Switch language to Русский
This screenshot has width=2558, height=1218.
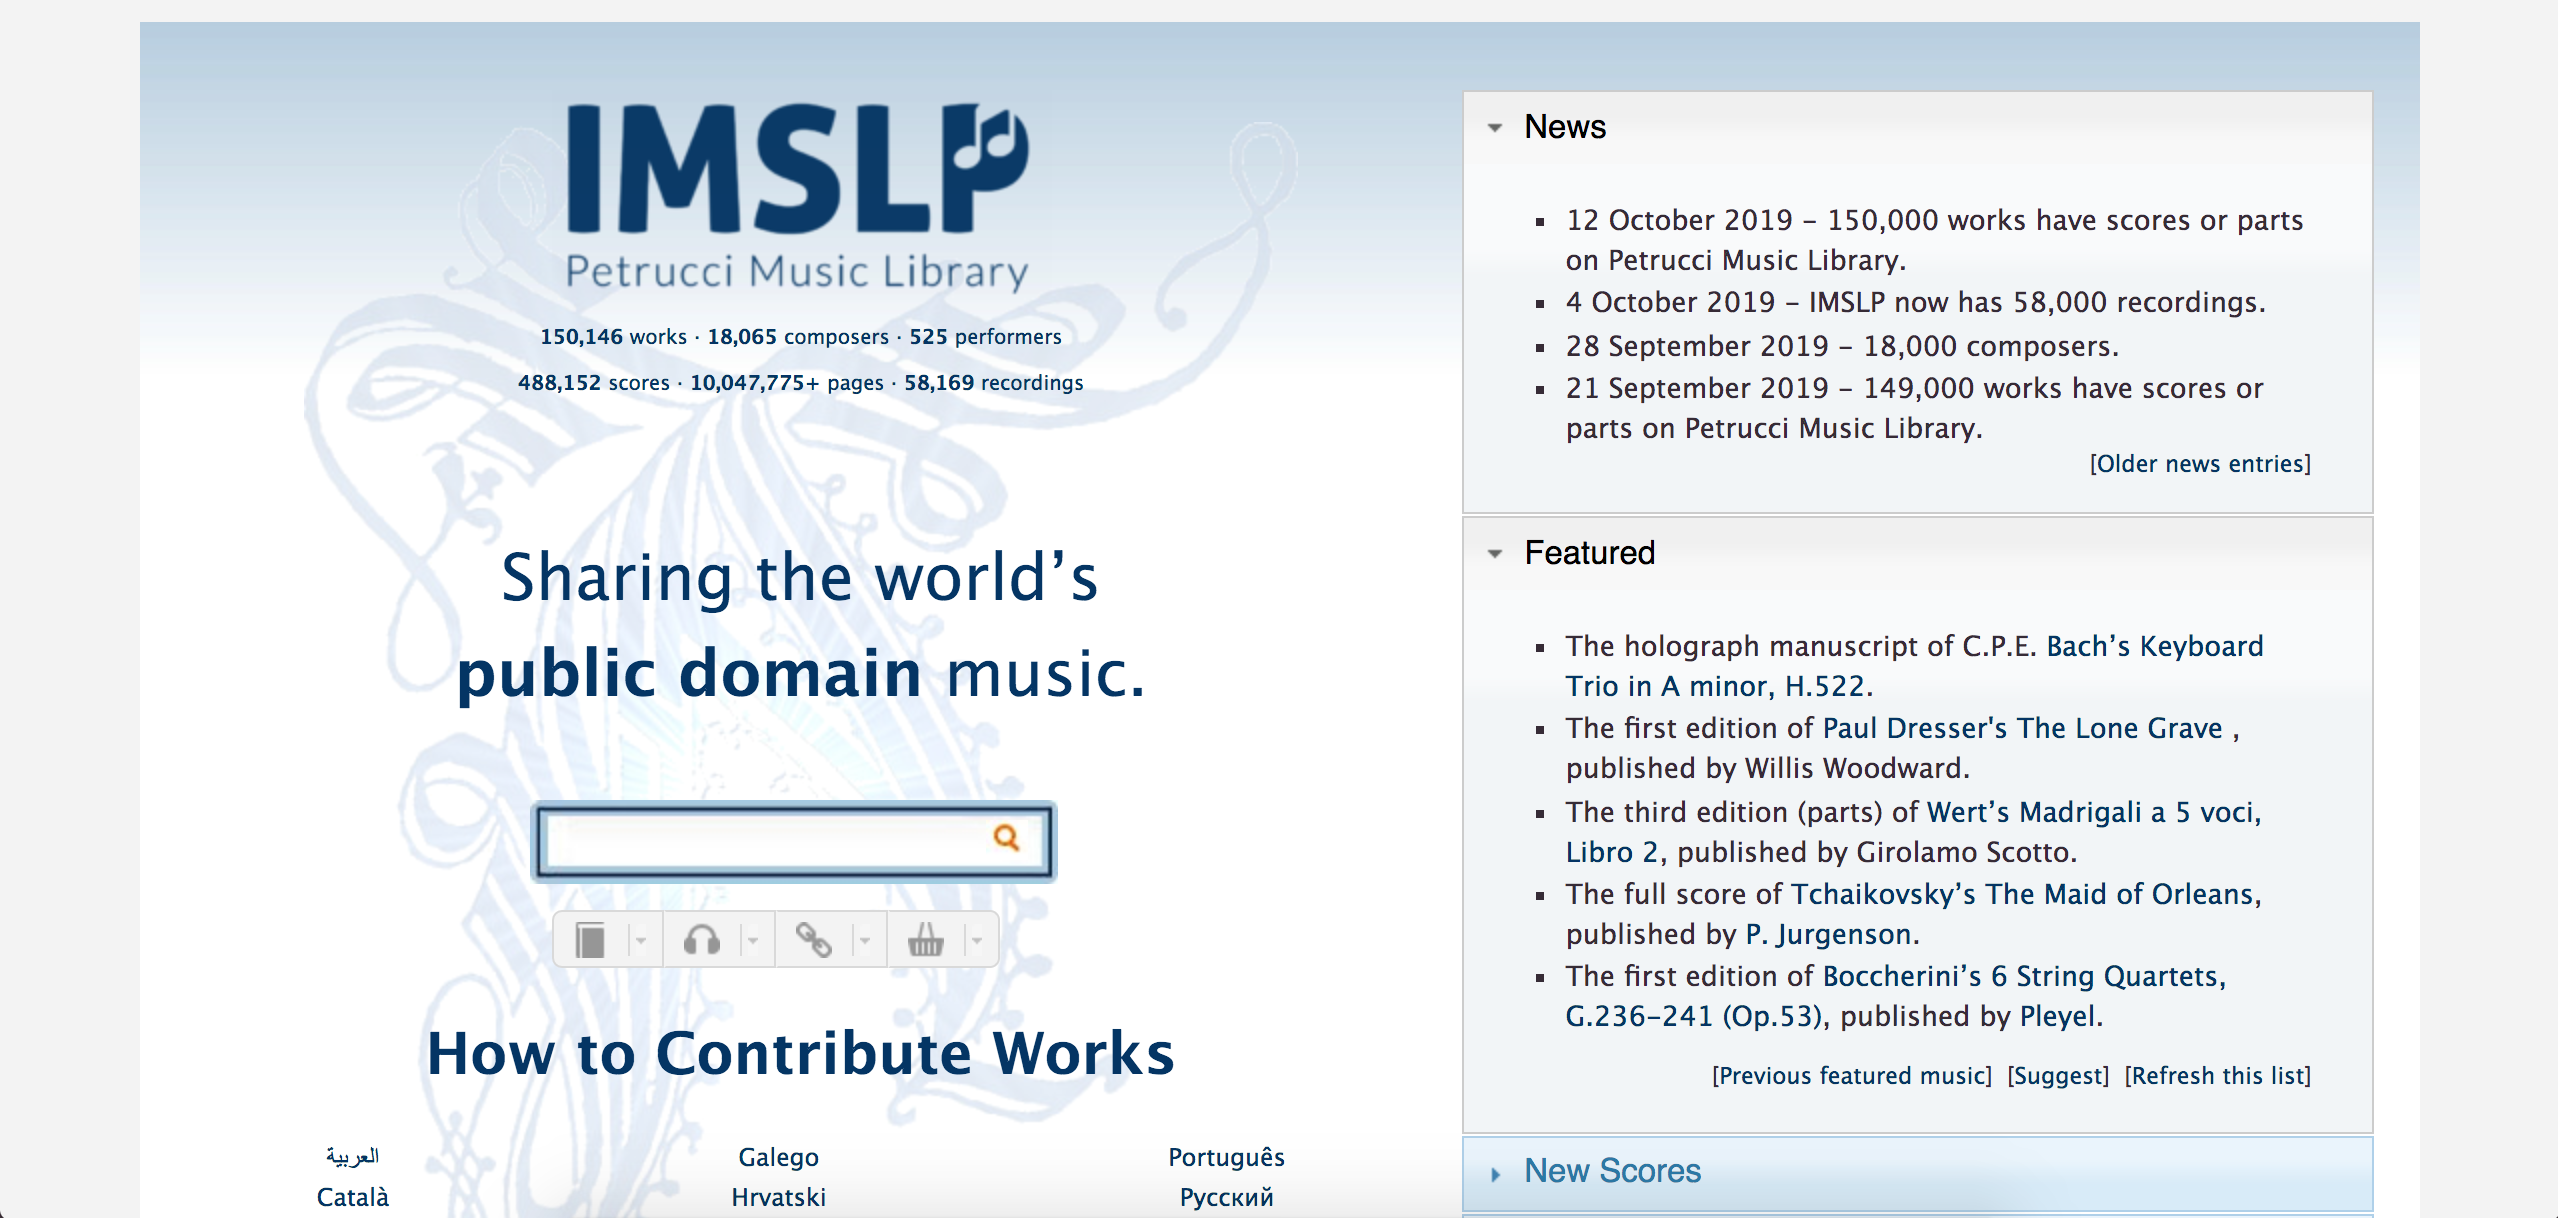coord(1226,1197)
